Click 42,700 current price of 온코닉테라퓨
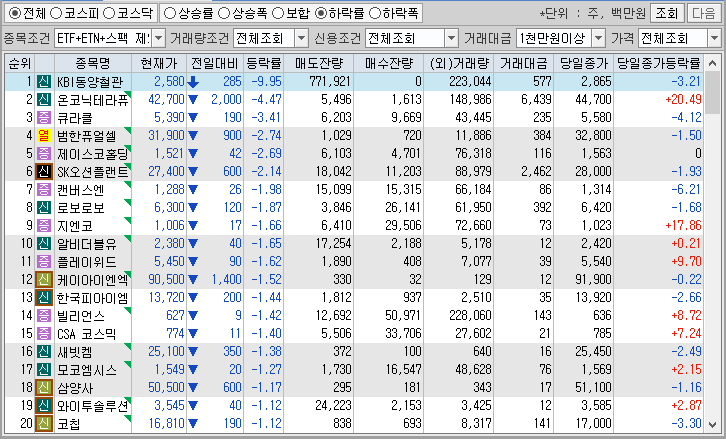 point(166,100)
